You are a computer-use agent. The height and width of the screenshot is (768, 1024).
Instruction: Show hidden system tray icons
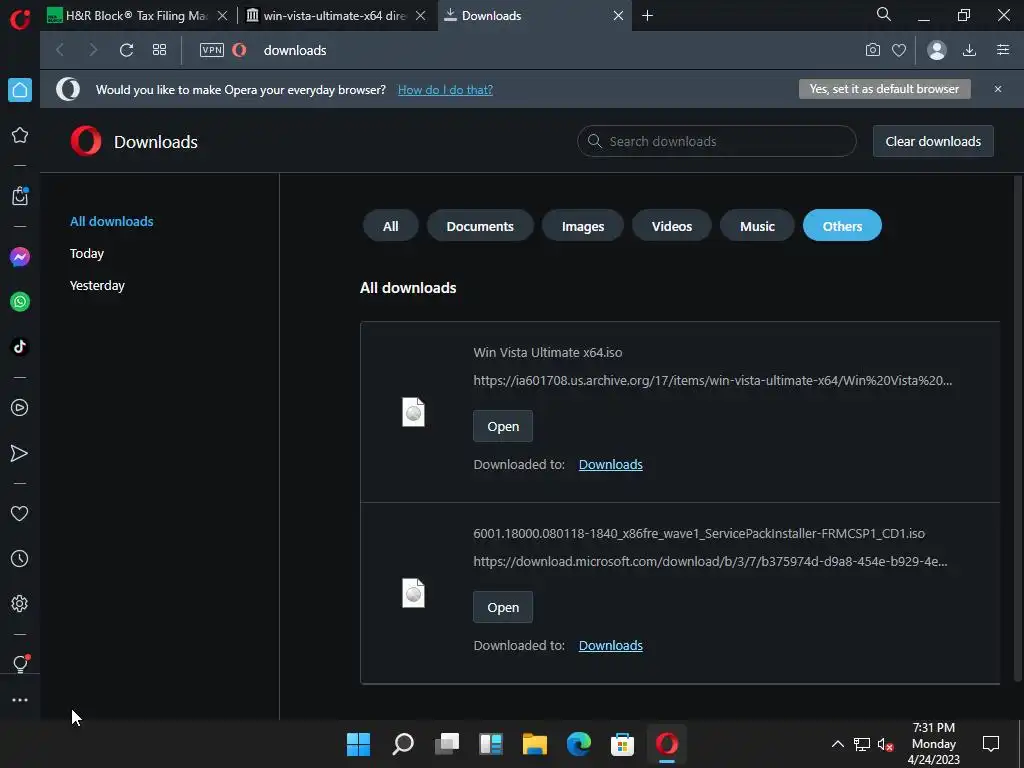click(837, 744)
